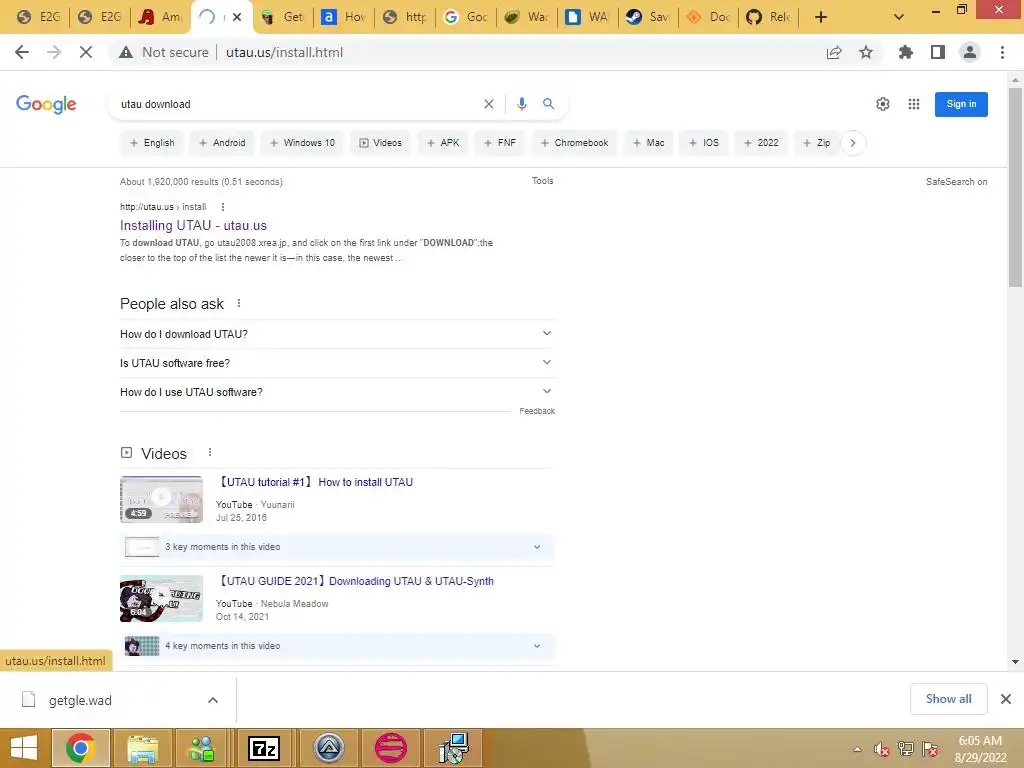The image size is (1024, 768).
Task: Expand 4 key moments in this video
Action: click(x=338, y=646)
